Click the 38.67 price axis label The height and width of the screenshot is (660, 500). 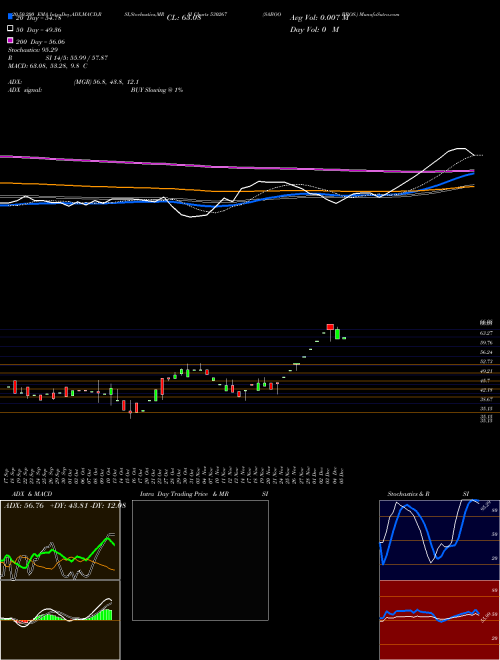pyautogui.click(x=487, y=399)
